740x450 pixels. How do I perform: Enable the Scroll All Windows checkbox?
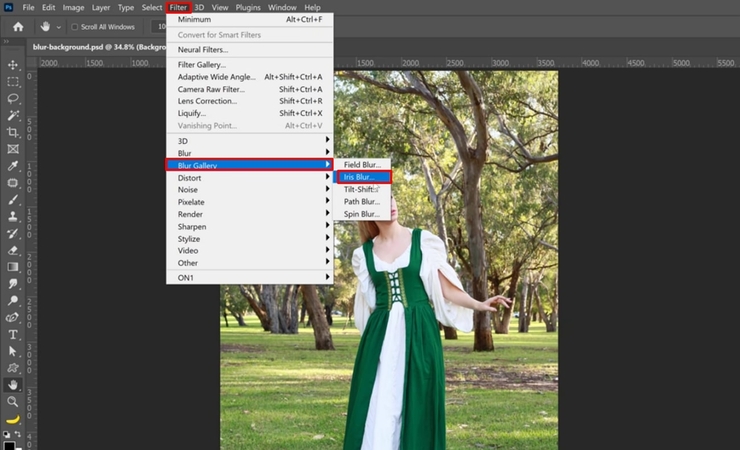[x=74, y=27]
